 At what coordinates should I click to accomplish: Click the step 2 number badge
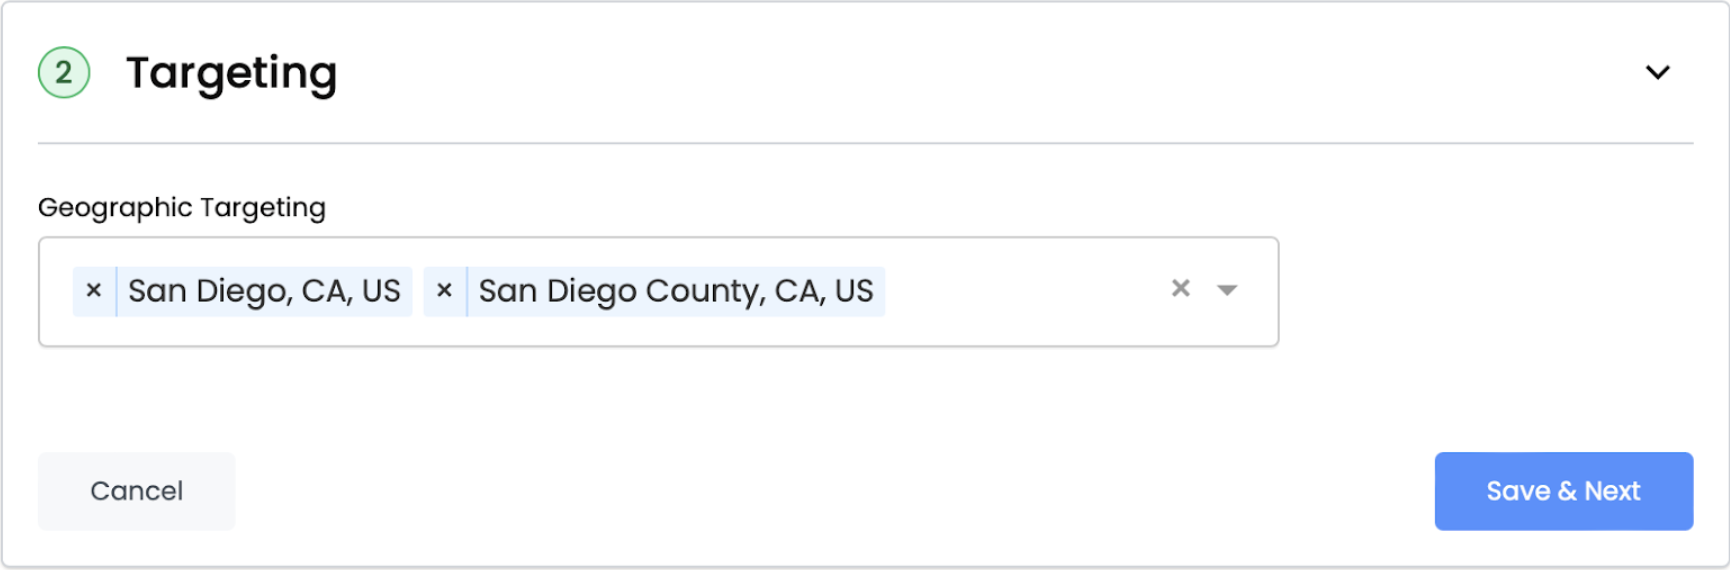click(x=64, y=73)
